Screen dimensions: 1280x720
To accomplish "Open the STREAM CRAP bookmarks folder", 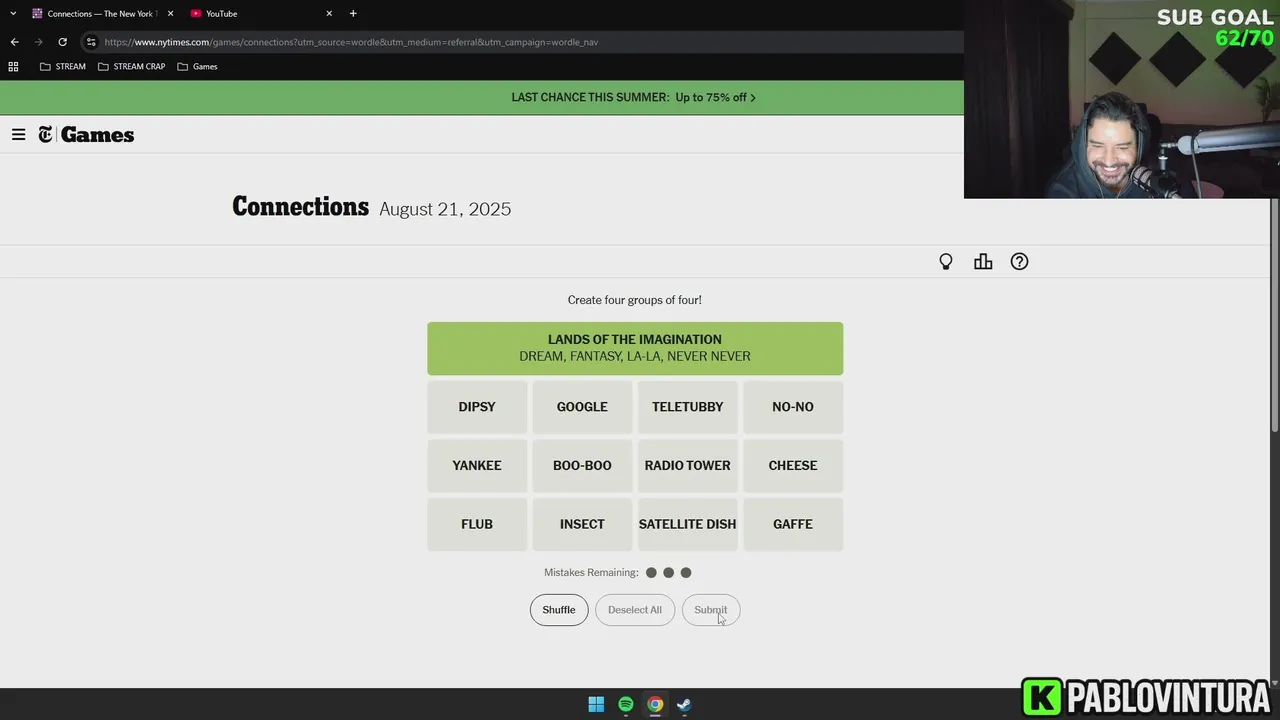I will (x=132, y=67).
